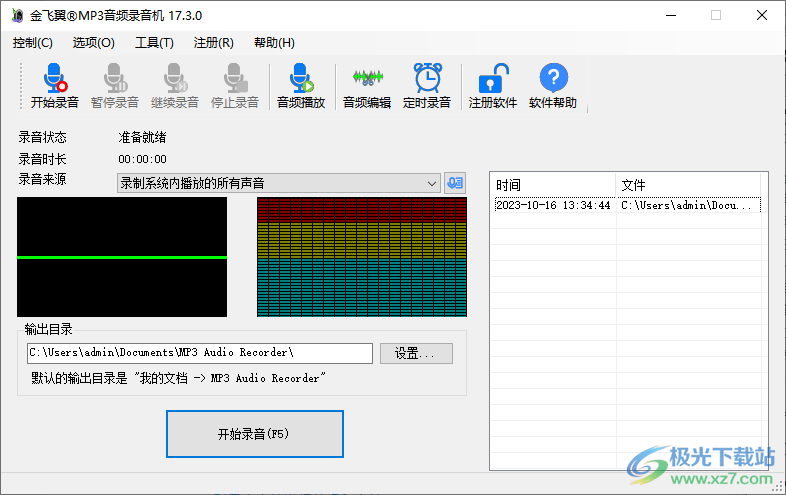
Task: Open the 控制(C) menu
Action: click(33, 43)
